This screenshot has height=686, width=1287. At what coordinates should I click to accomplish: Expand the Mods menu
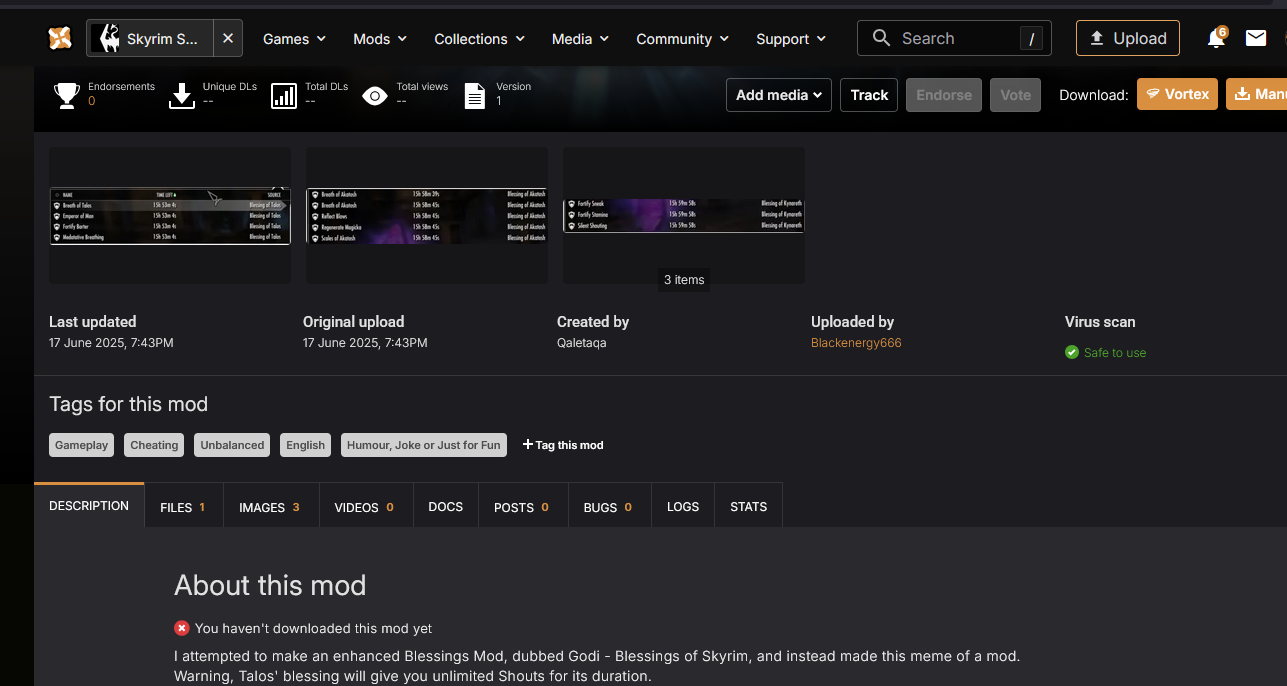pos(380,39)
